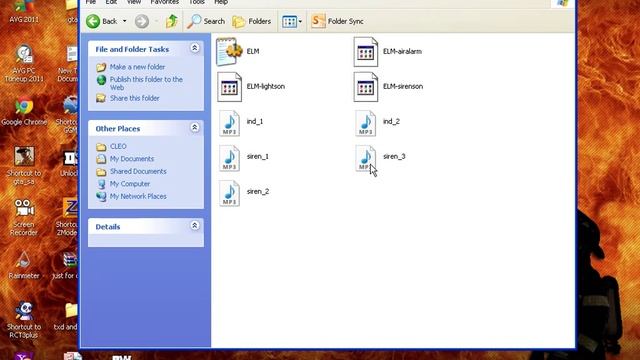Click the siren_2 file name
The image size is (640, 360).
[258, 191]
